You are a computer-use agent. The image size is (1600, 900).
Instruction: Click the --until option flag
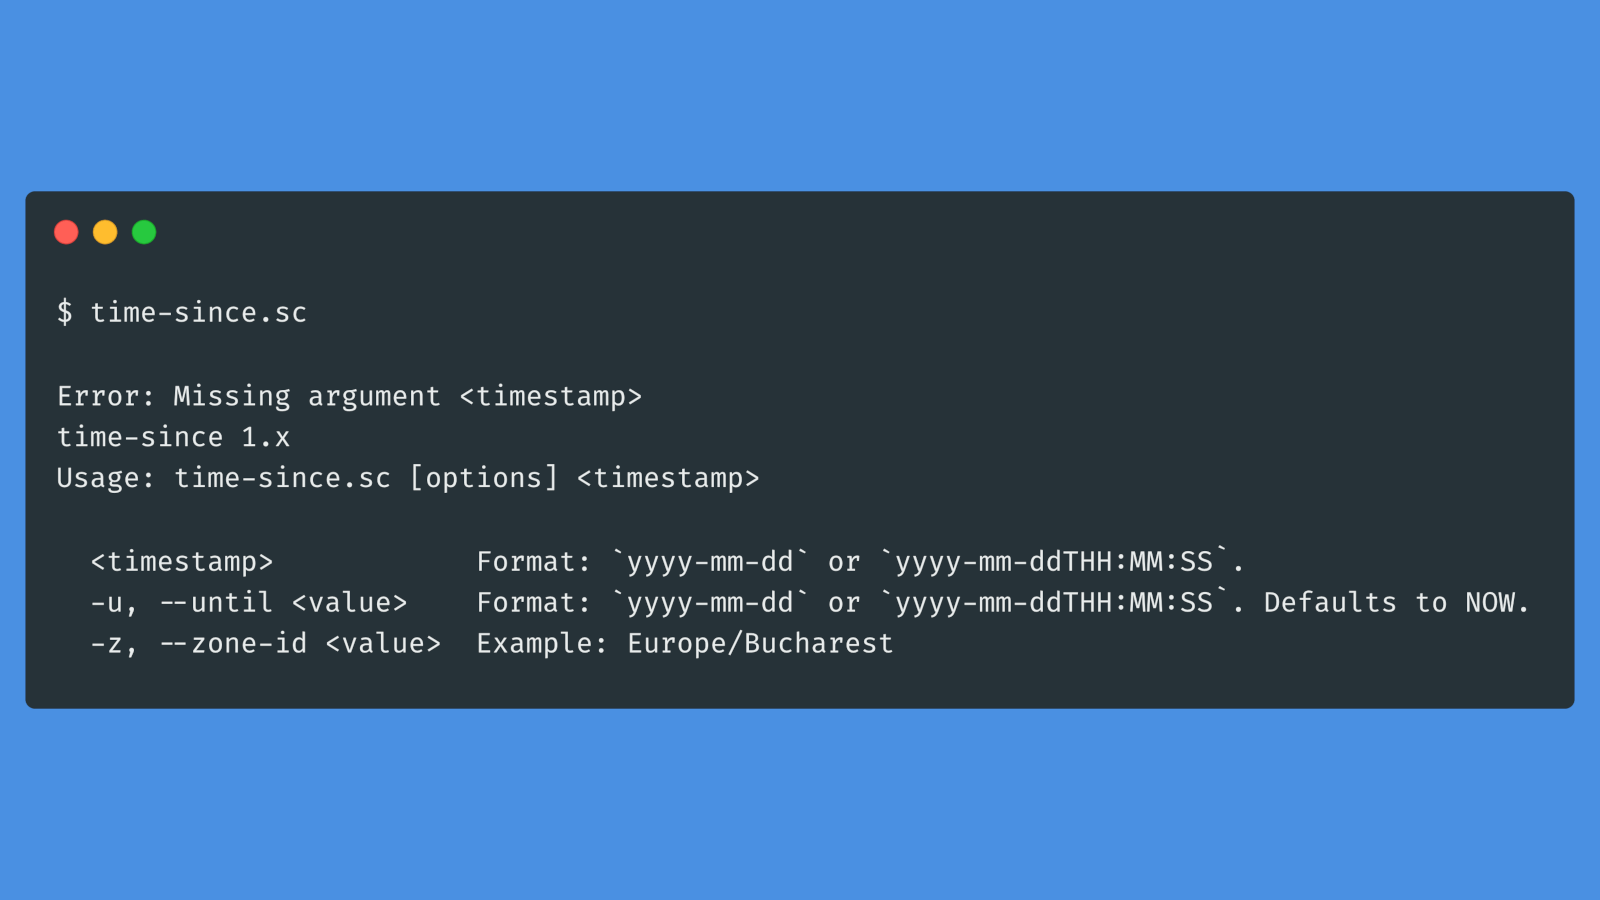point(216,603)
